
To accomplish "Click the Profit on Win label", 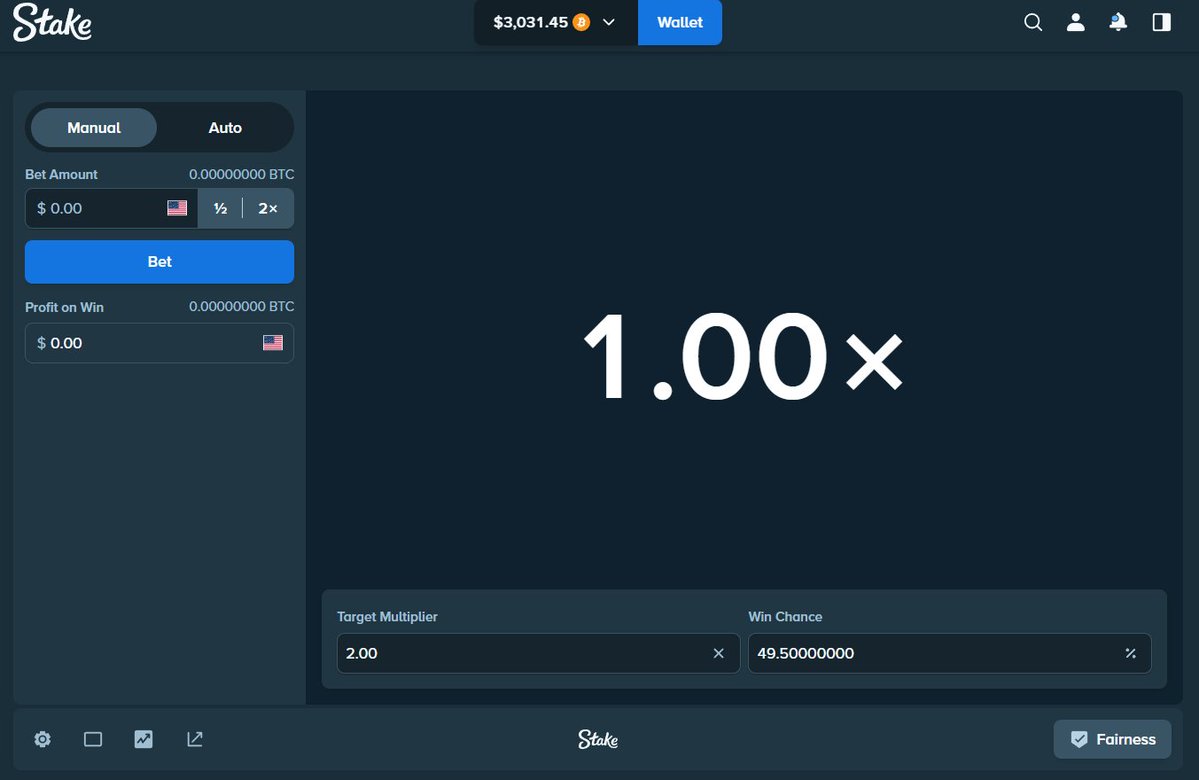I will [x=64, y=307].
